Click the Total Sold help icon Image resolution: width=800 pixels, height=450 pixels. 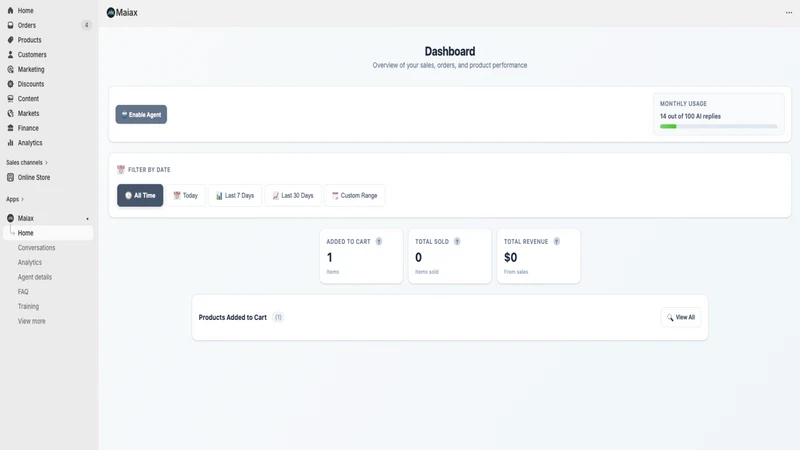coord(457,241)
